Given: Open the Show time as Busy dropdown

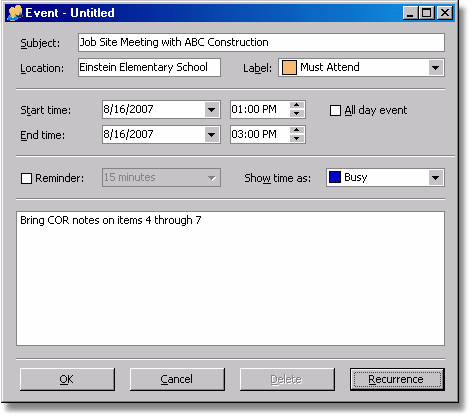Looking at the screenshot, I should pyautogui.click(x=385, y=177).
